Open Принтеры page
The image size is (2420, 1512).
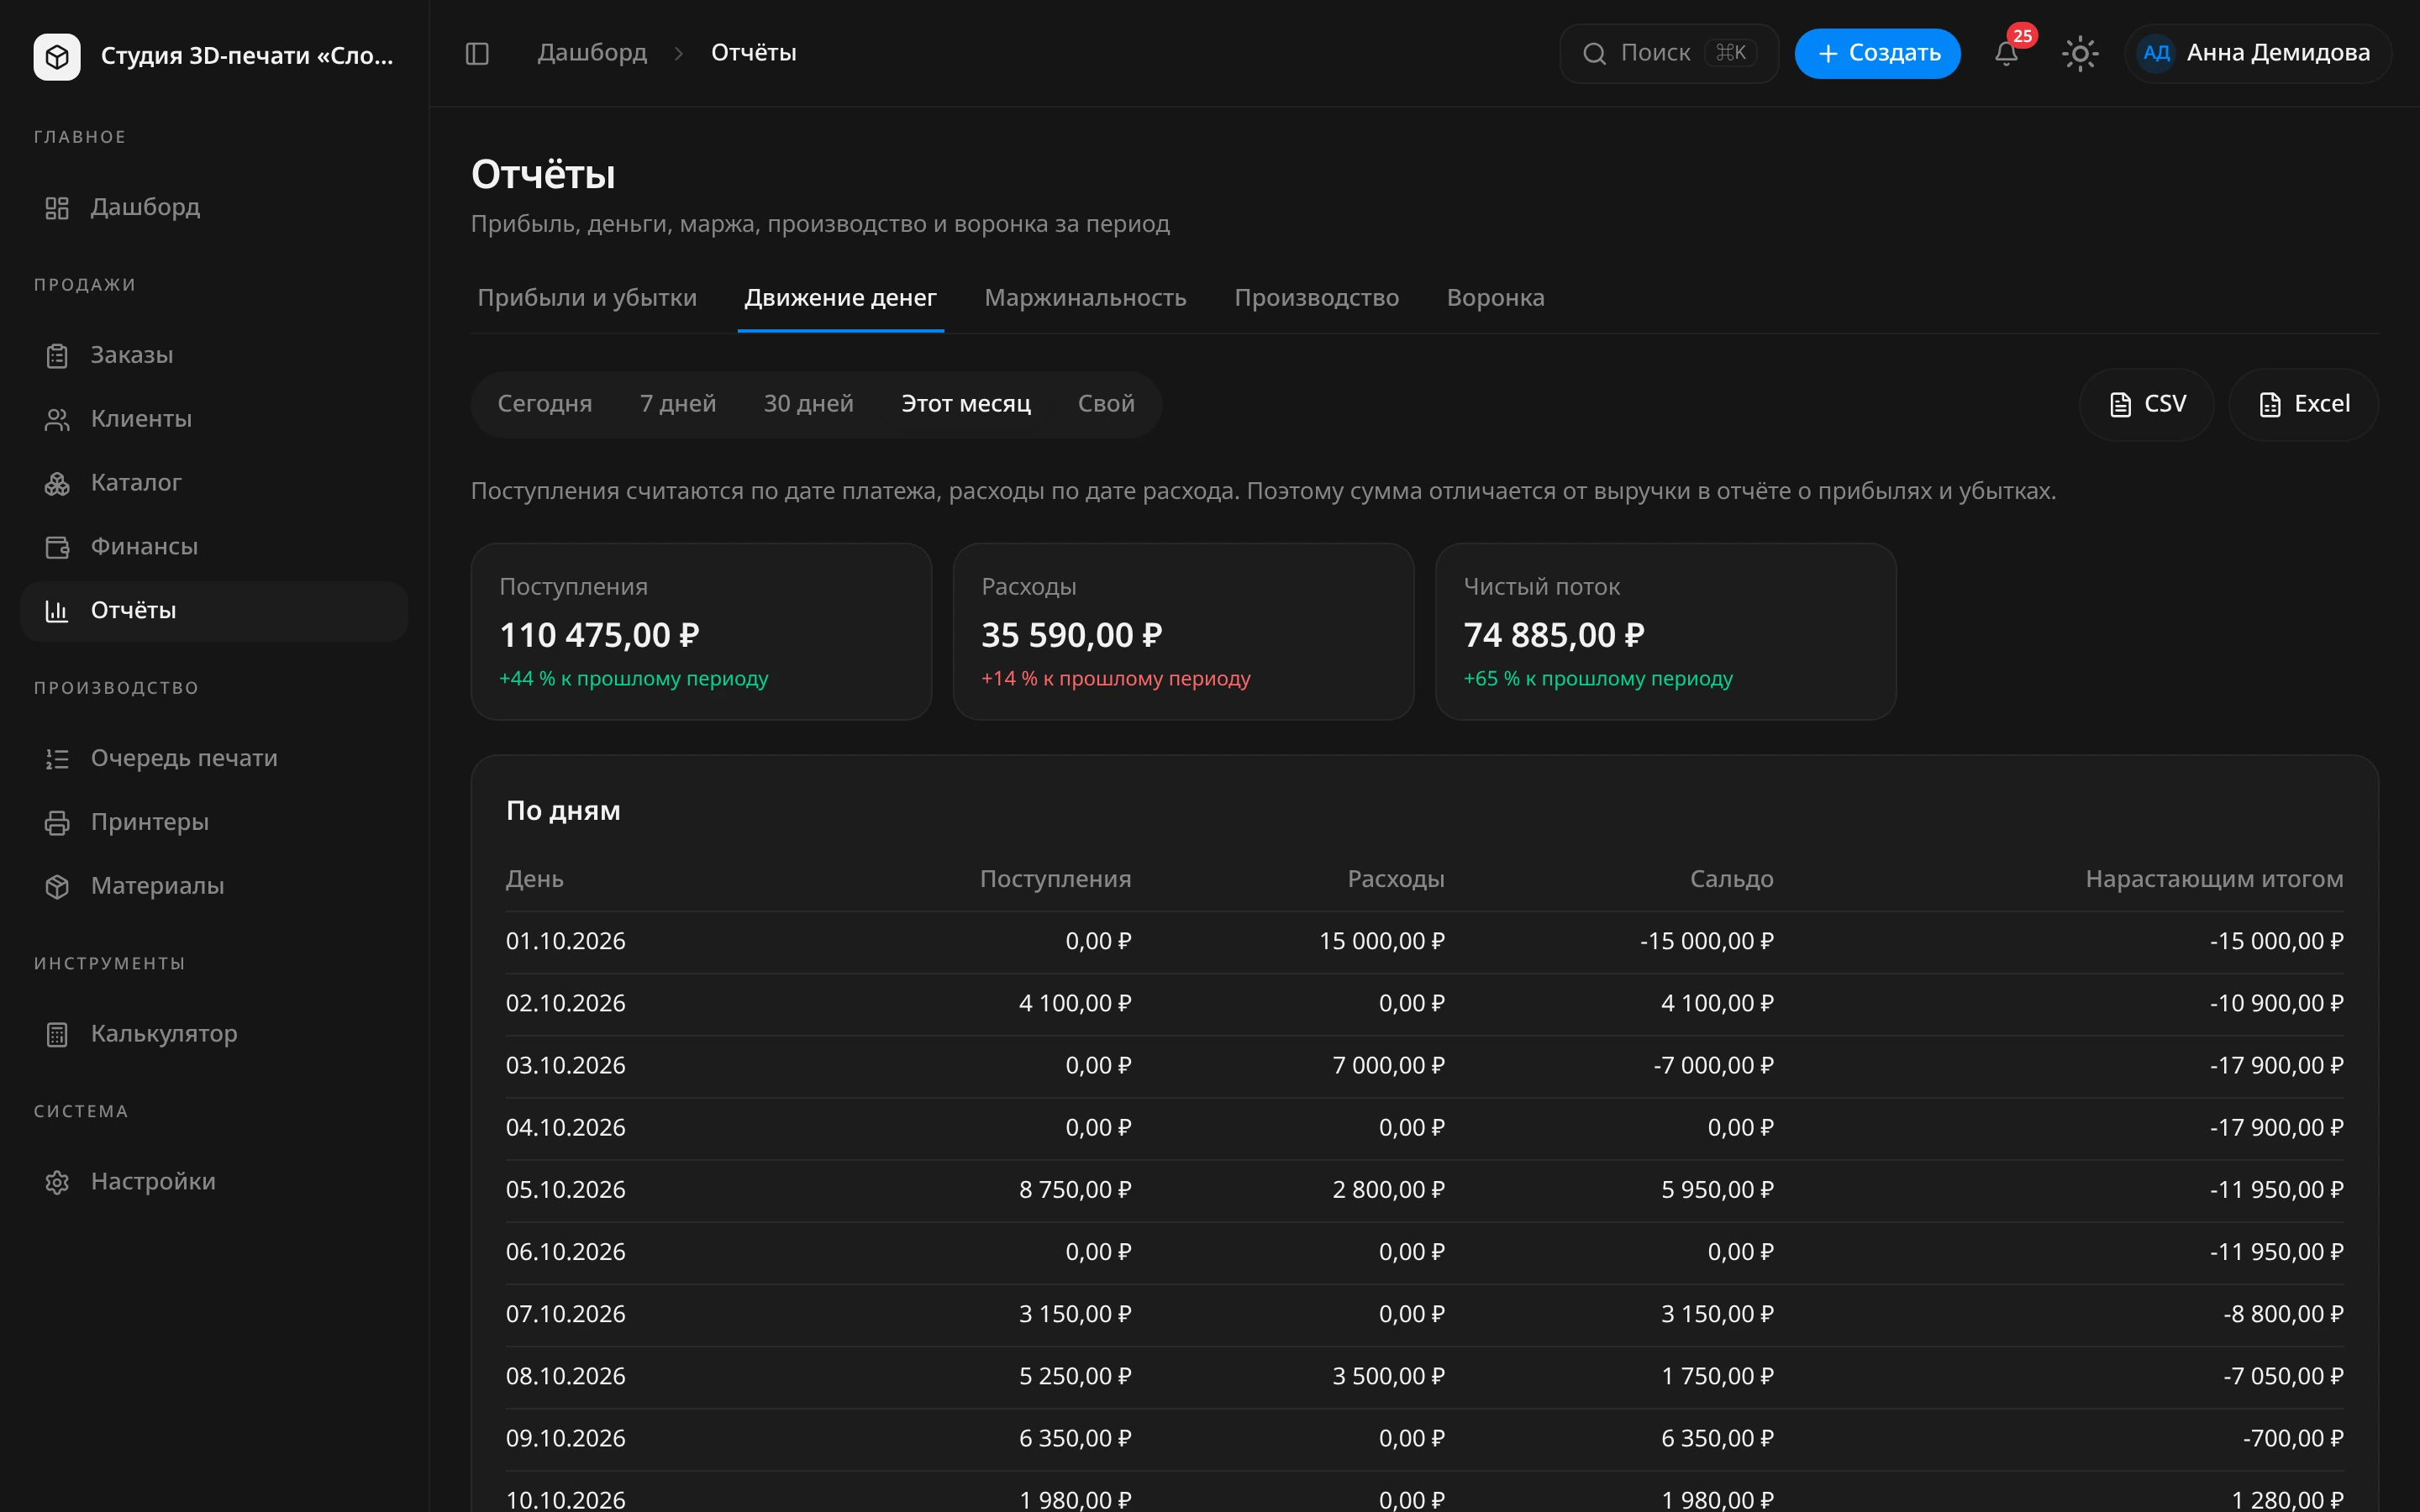(x=214, y=822)
